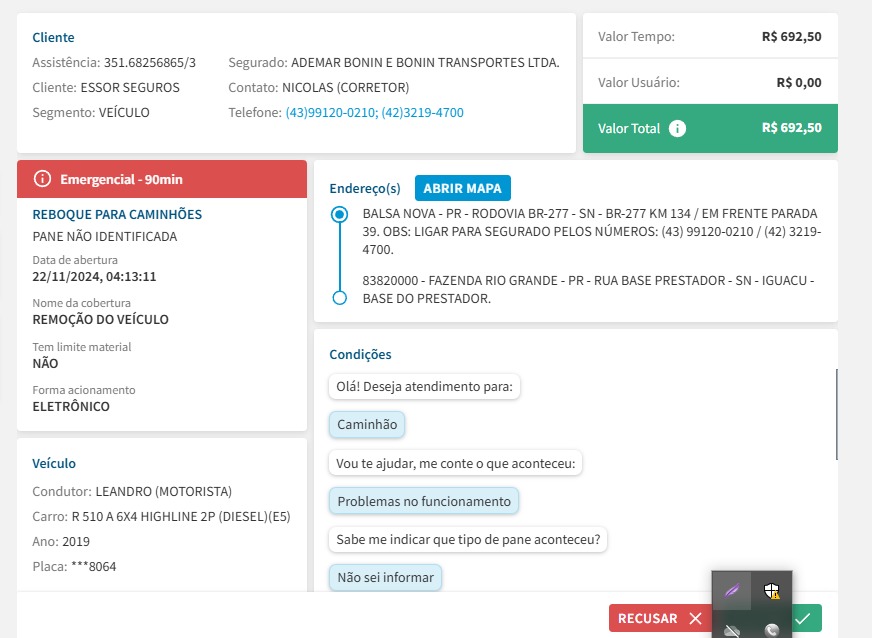Click the ELETRÔNICO value under Forma acionamento

point(71,406)
